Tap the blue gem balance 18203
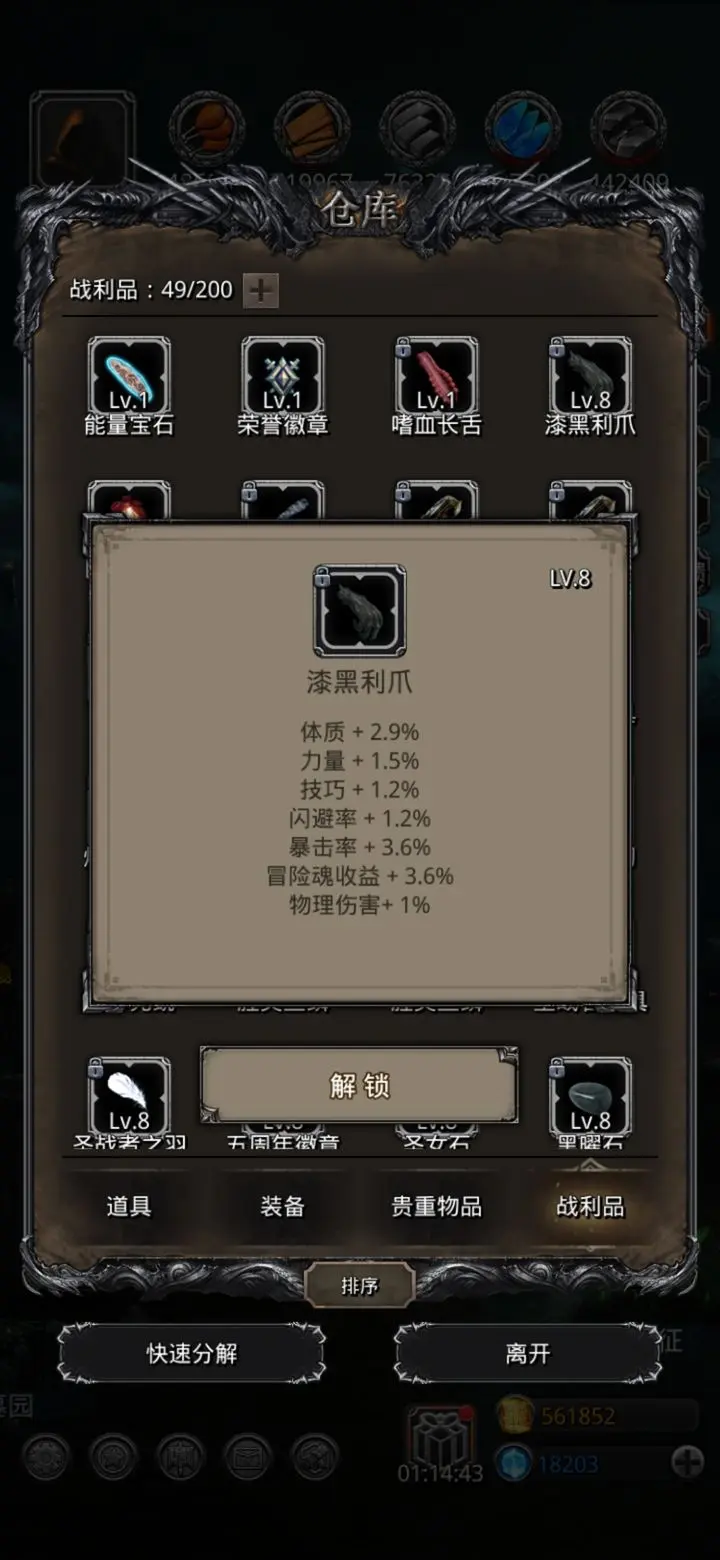 [x=568, y=1464]
